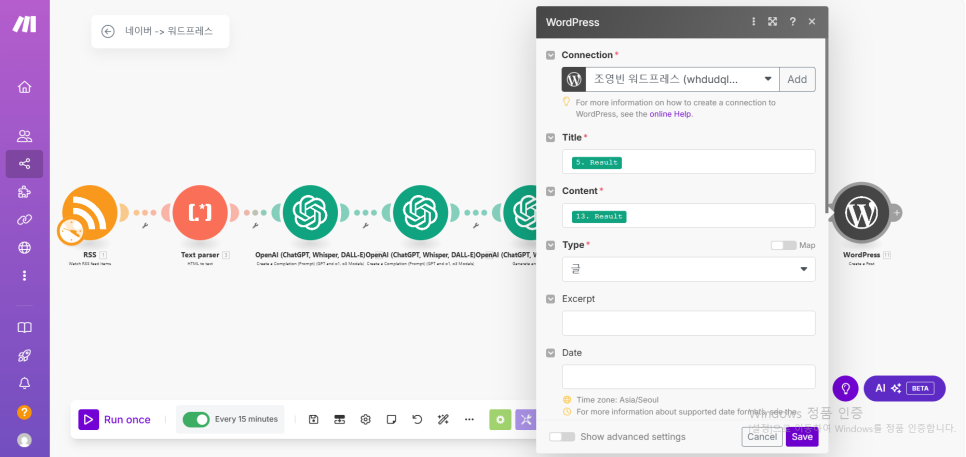Open purple Tools icon in toolbar
966x457 pixels.
(x=526, y=419)
